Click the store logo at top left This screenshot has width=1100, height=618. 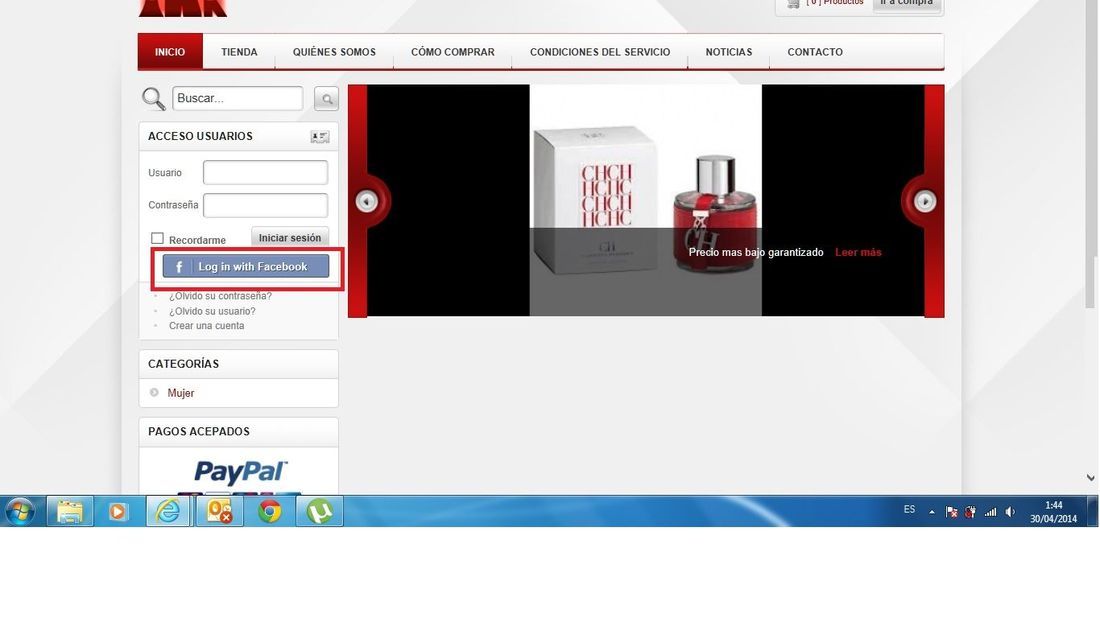[183, 8]
